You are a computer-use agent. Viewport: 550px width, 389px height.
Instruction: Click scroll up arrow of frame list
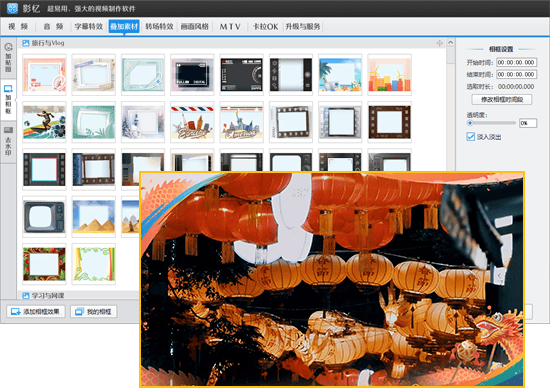pyautogui.click(x=451, y=42)
